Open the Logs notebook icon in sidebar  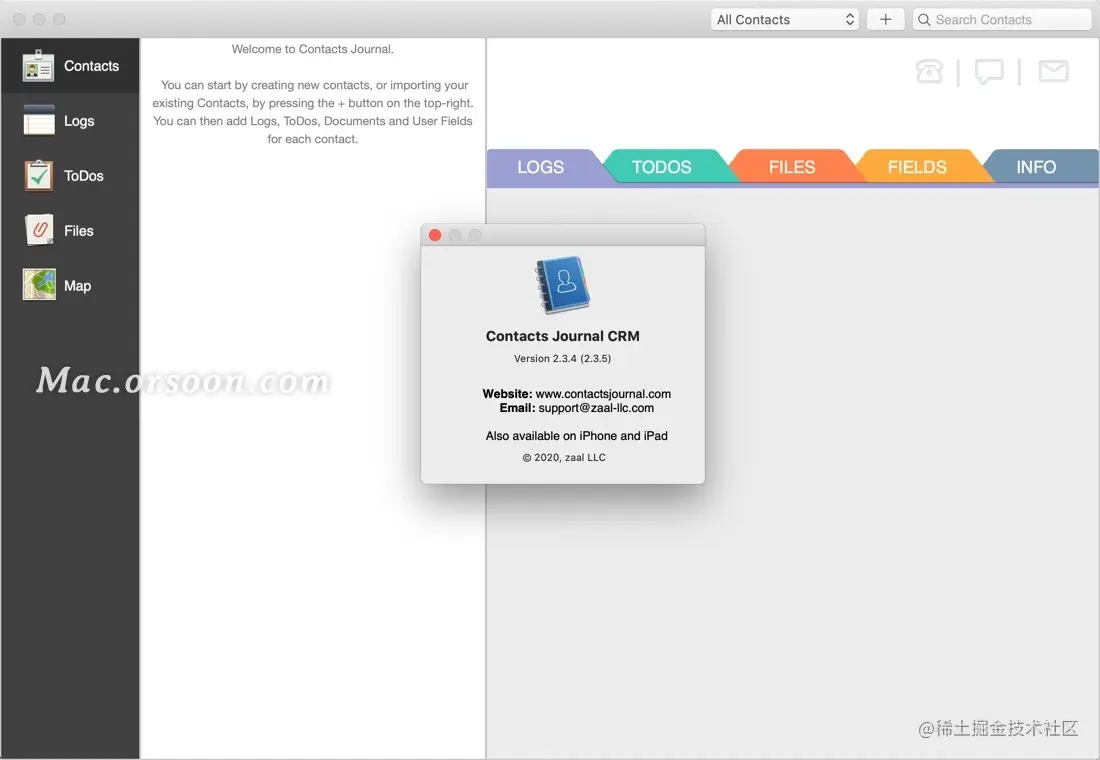tap(39, 120)
